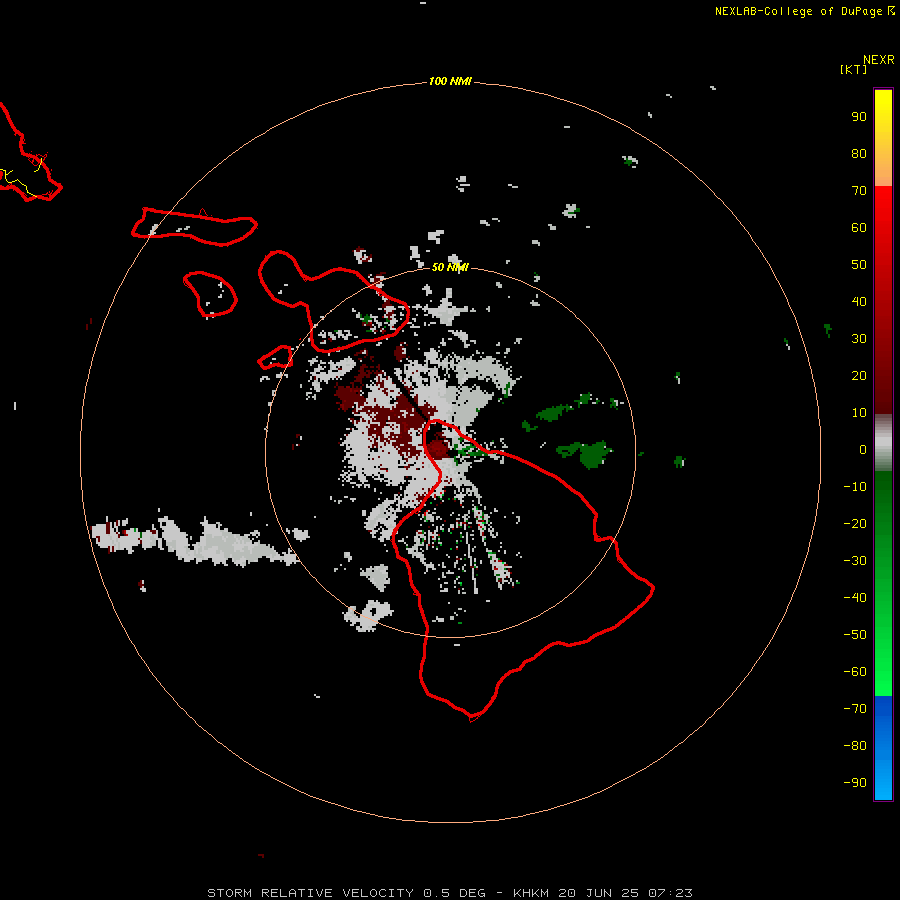This screenshot has width=900, height=900.
Task: Click the KT units label above color bar
Action: 854,69
